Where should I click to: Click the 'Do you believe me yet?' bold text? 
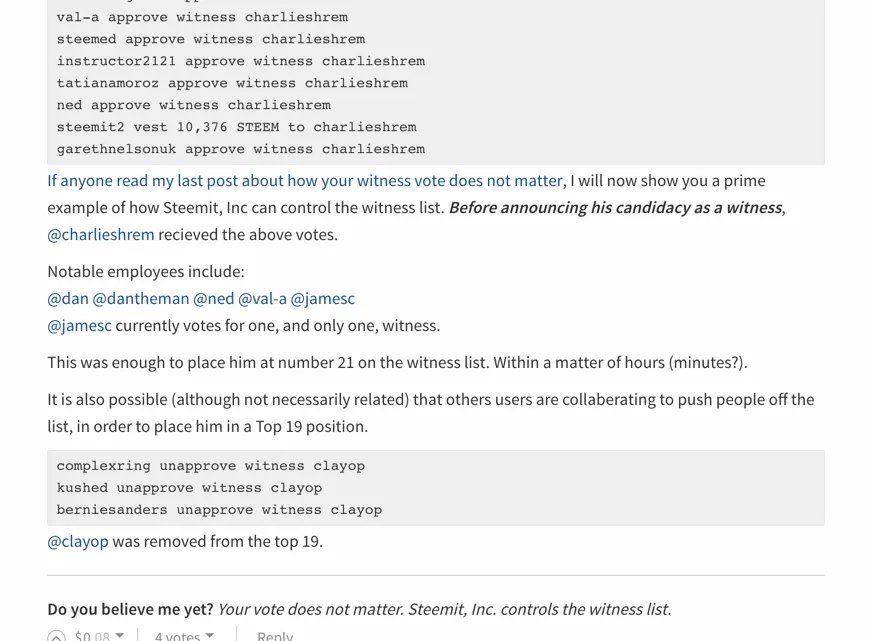130,609
